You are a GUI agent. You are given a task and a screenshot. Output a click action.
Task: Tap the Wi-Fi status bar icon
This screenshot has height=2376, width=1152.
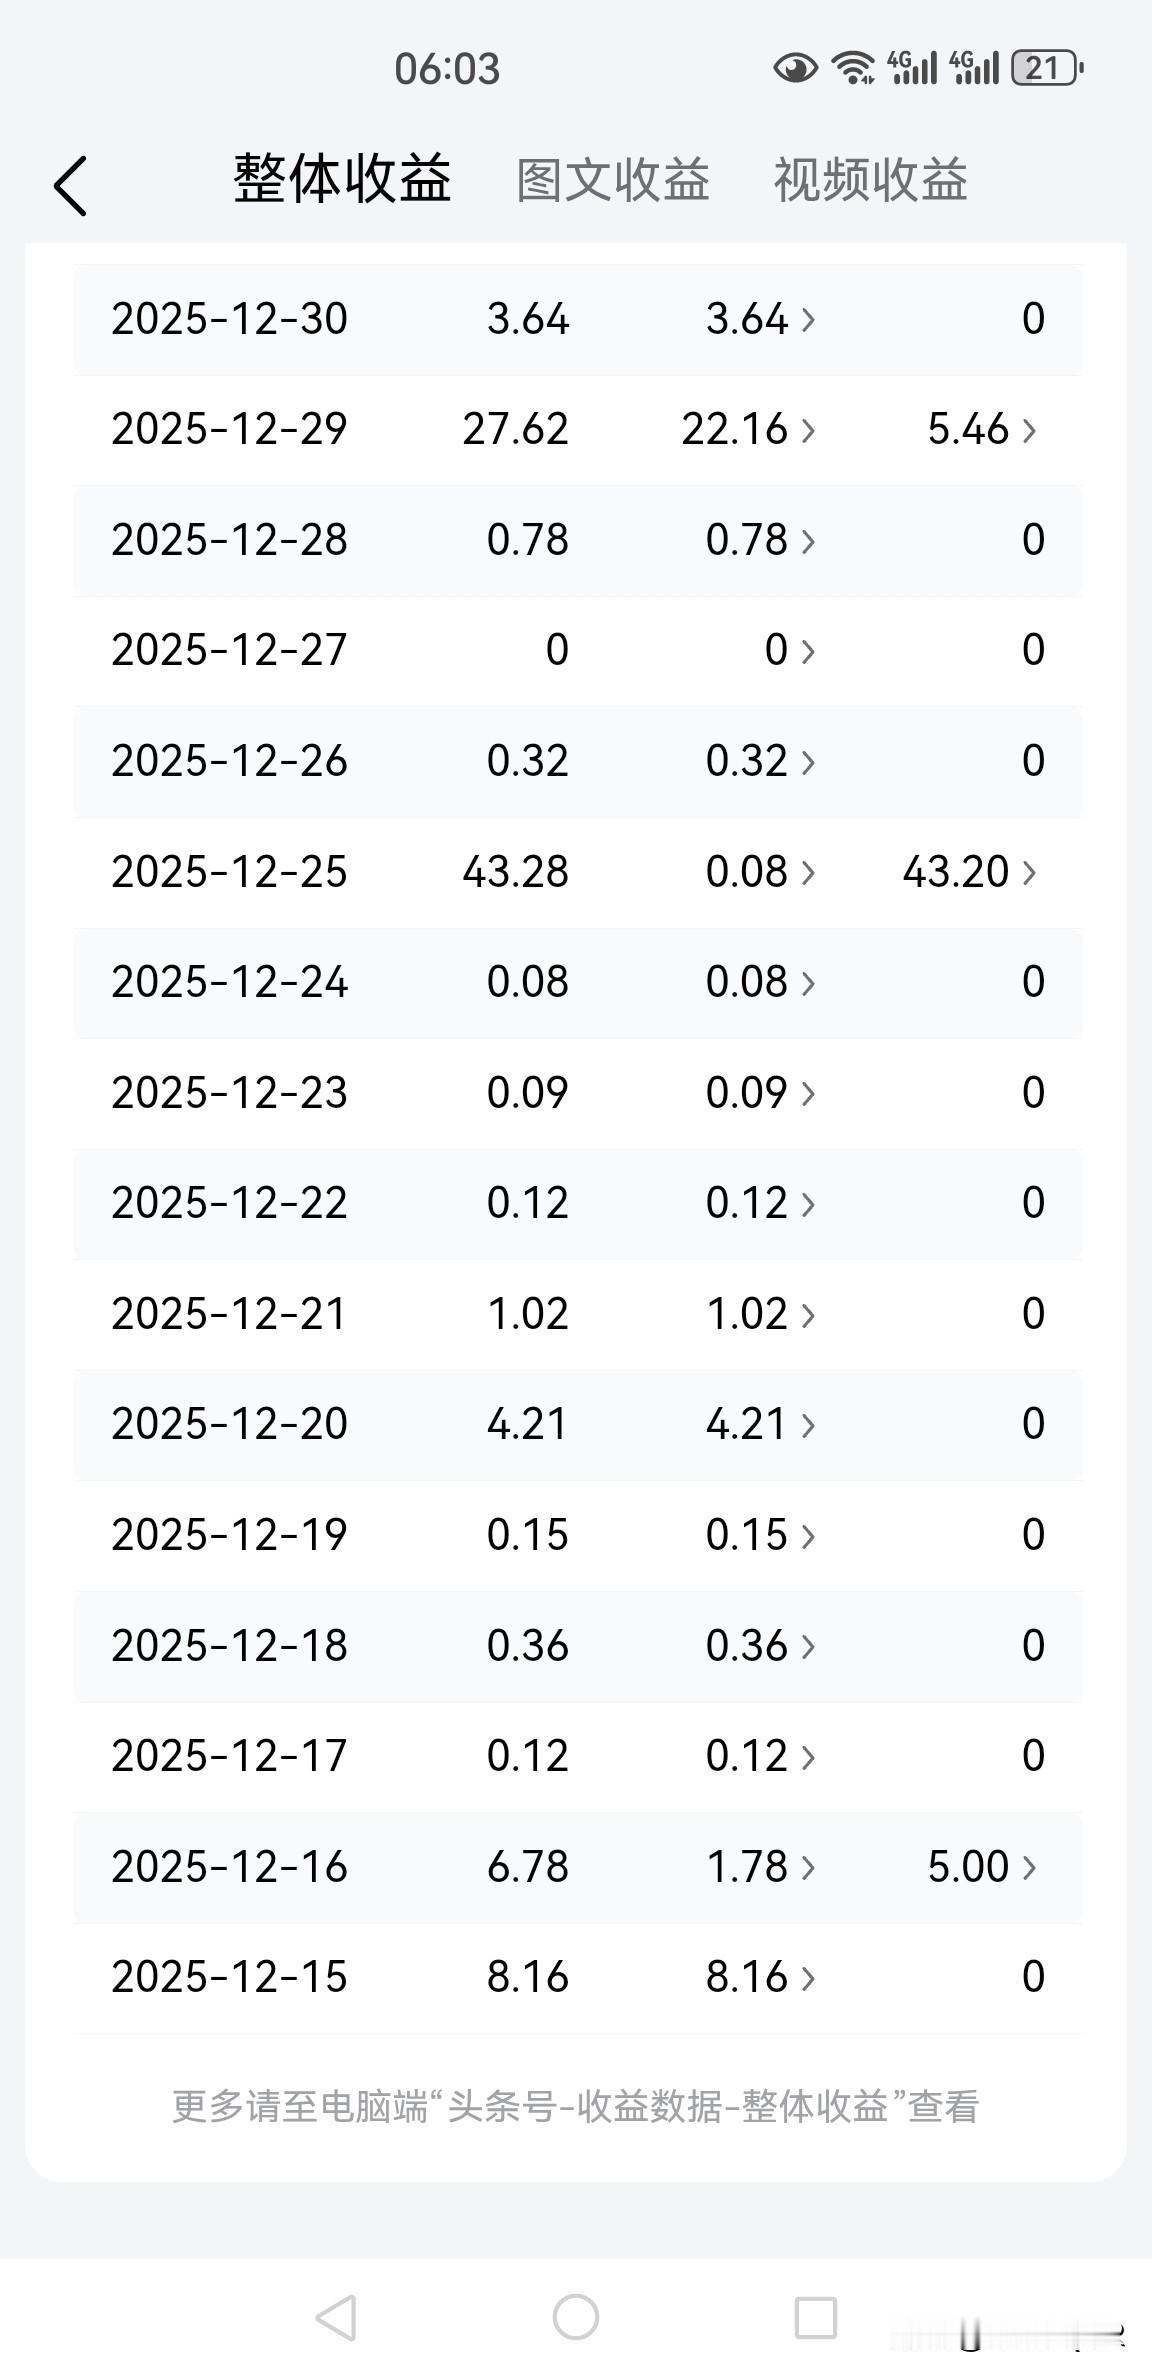coord(855,68)
